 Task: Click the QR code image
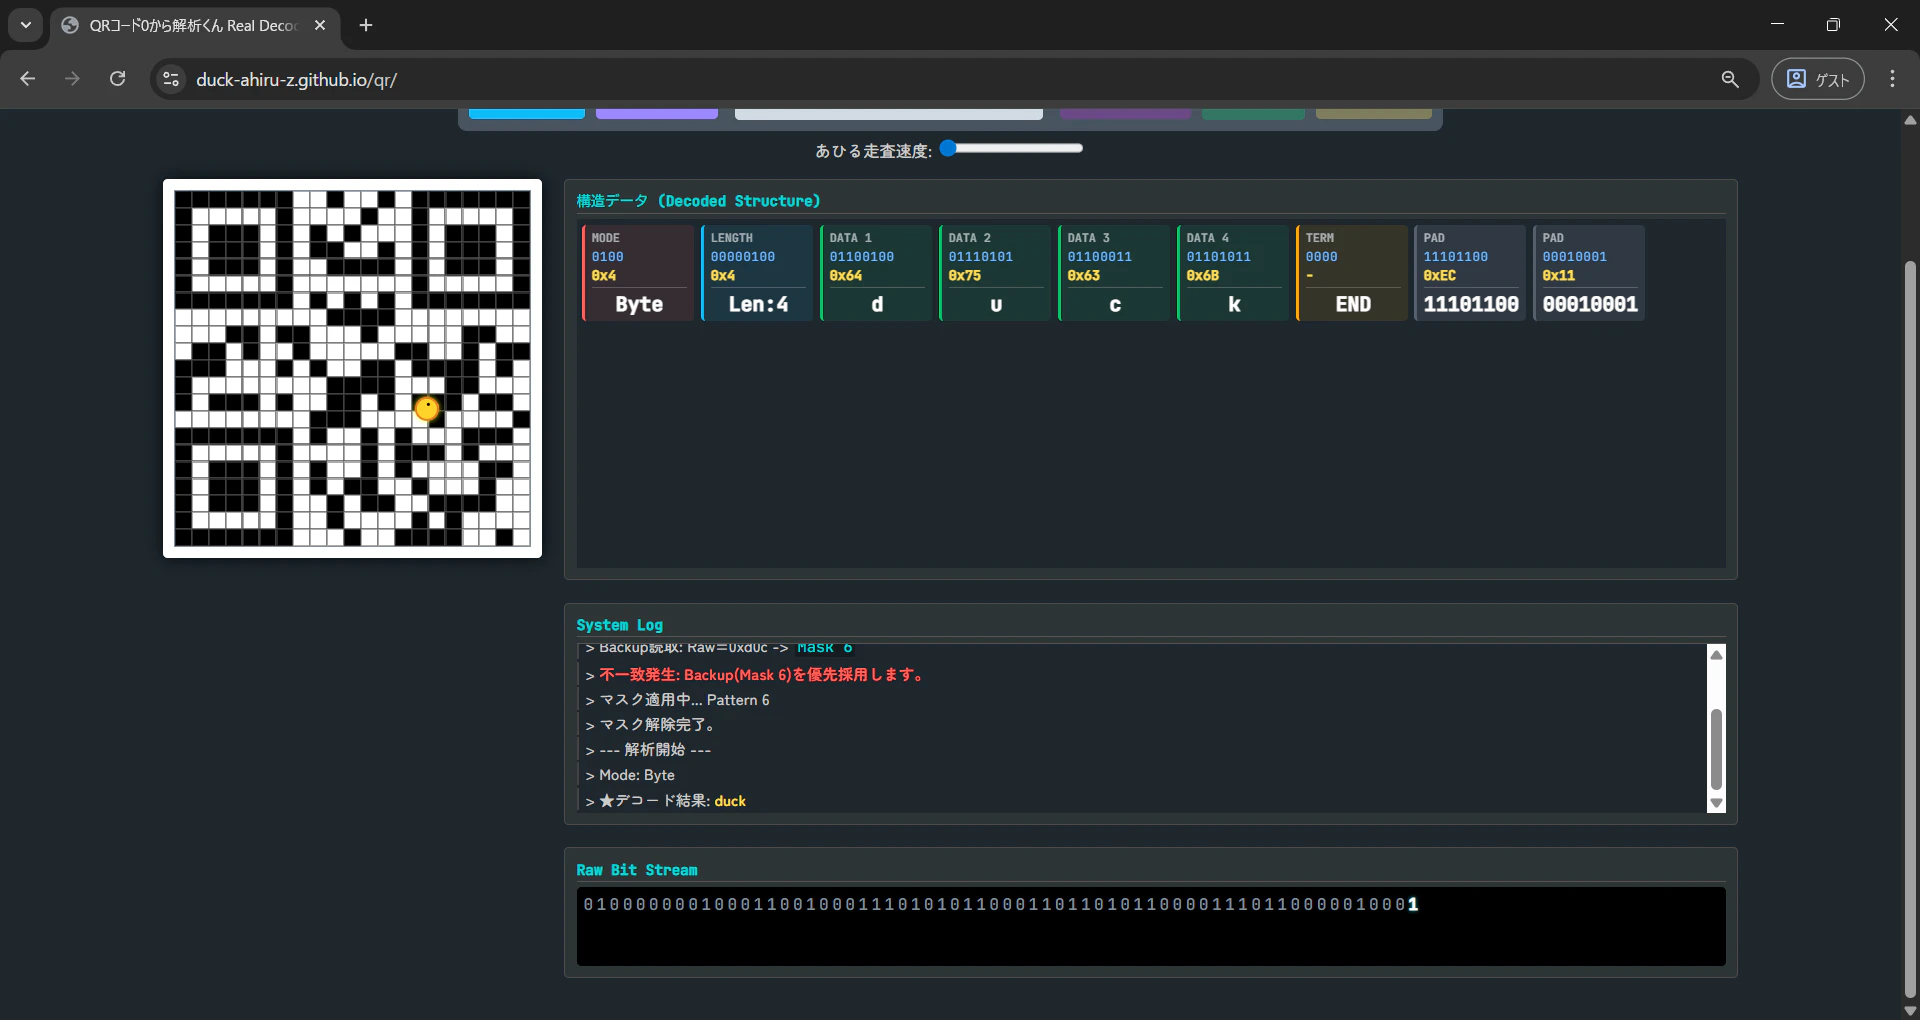(x=352, y=368)
